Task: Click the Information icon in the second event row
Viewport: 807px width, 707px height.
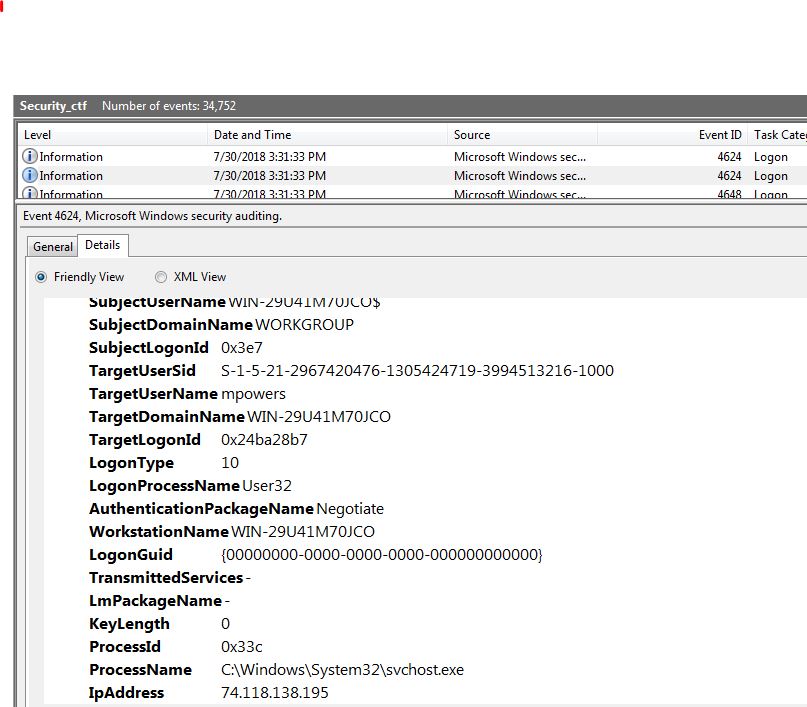Action: (x=30, y=176)
